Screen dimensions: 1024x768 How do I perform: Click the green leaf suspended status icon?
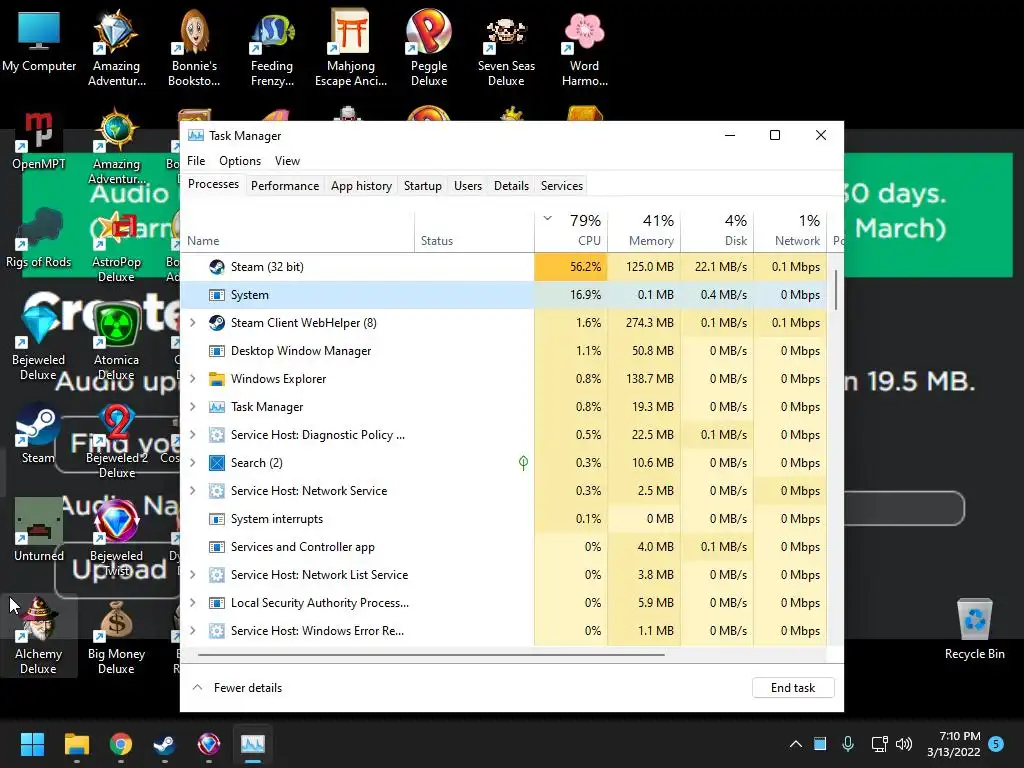[523, 463]
